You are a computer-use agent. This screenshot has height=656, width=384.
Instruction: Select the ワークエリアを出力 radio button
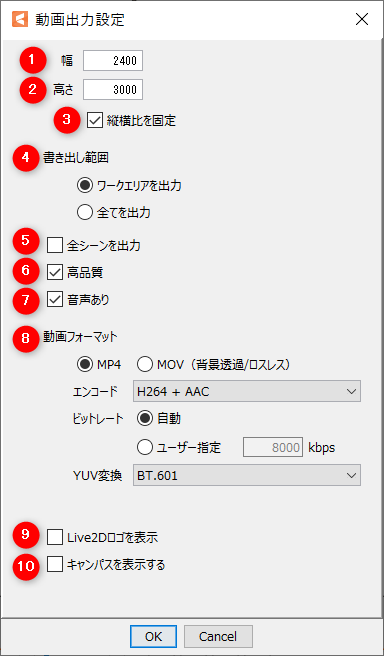click(x=85, y=186)
